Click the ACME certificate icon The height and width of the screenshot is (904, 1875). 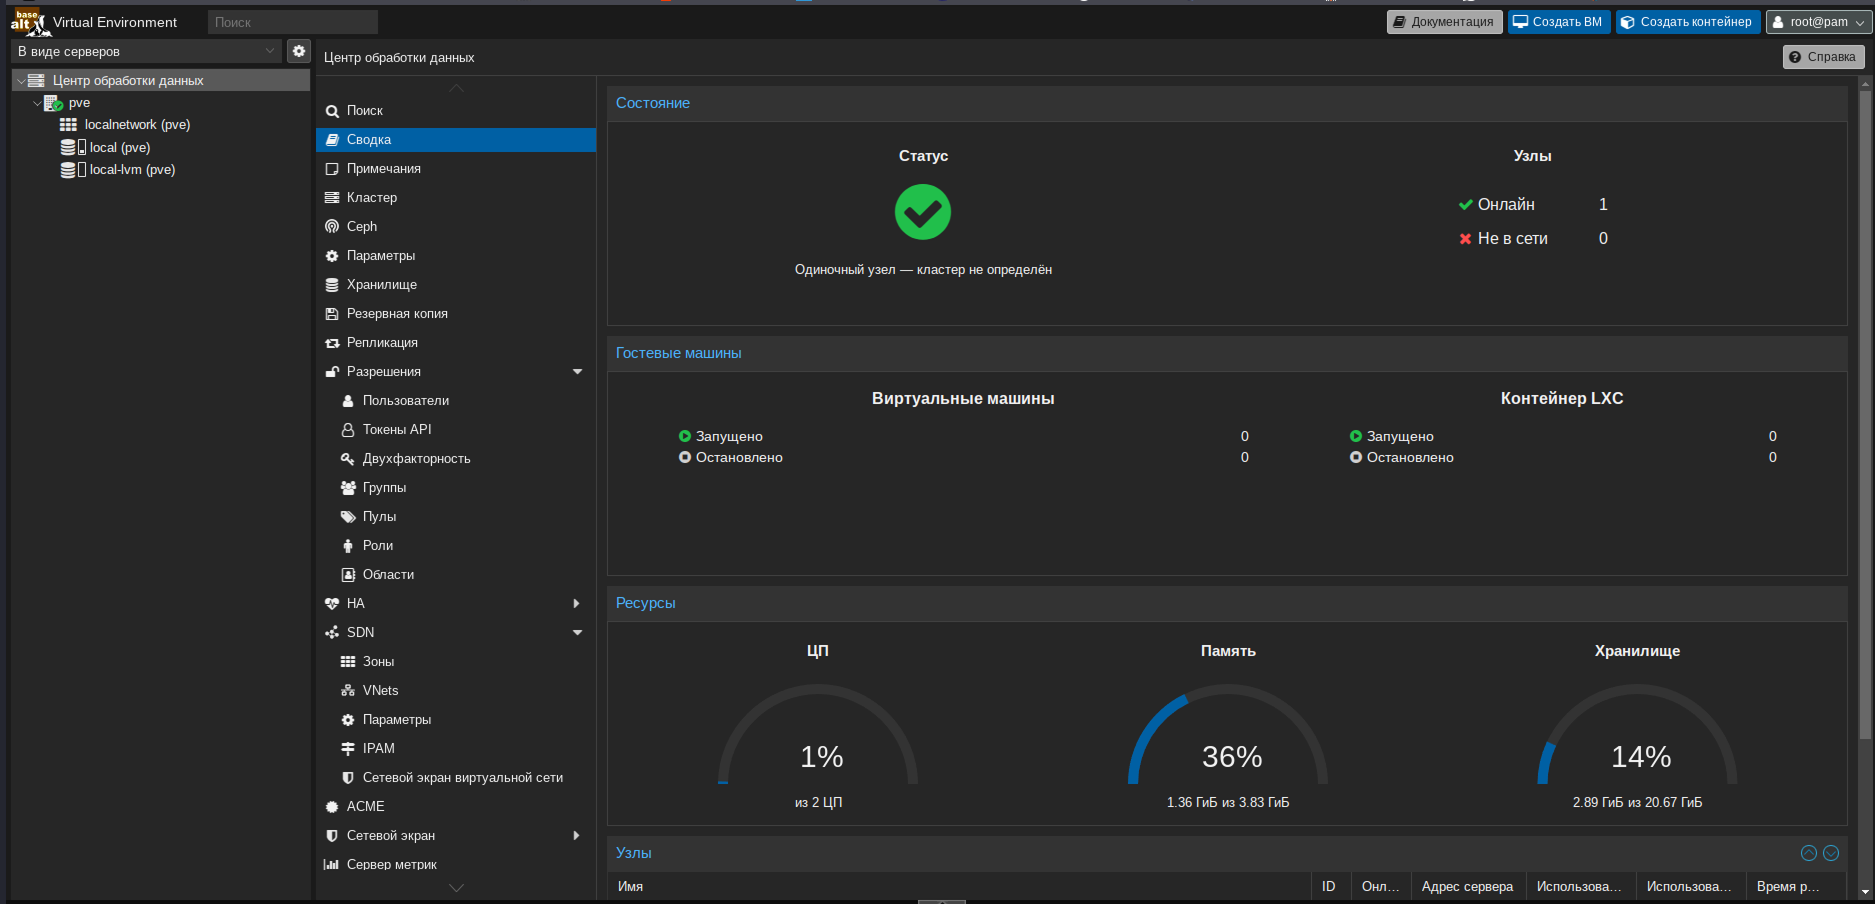332,807
